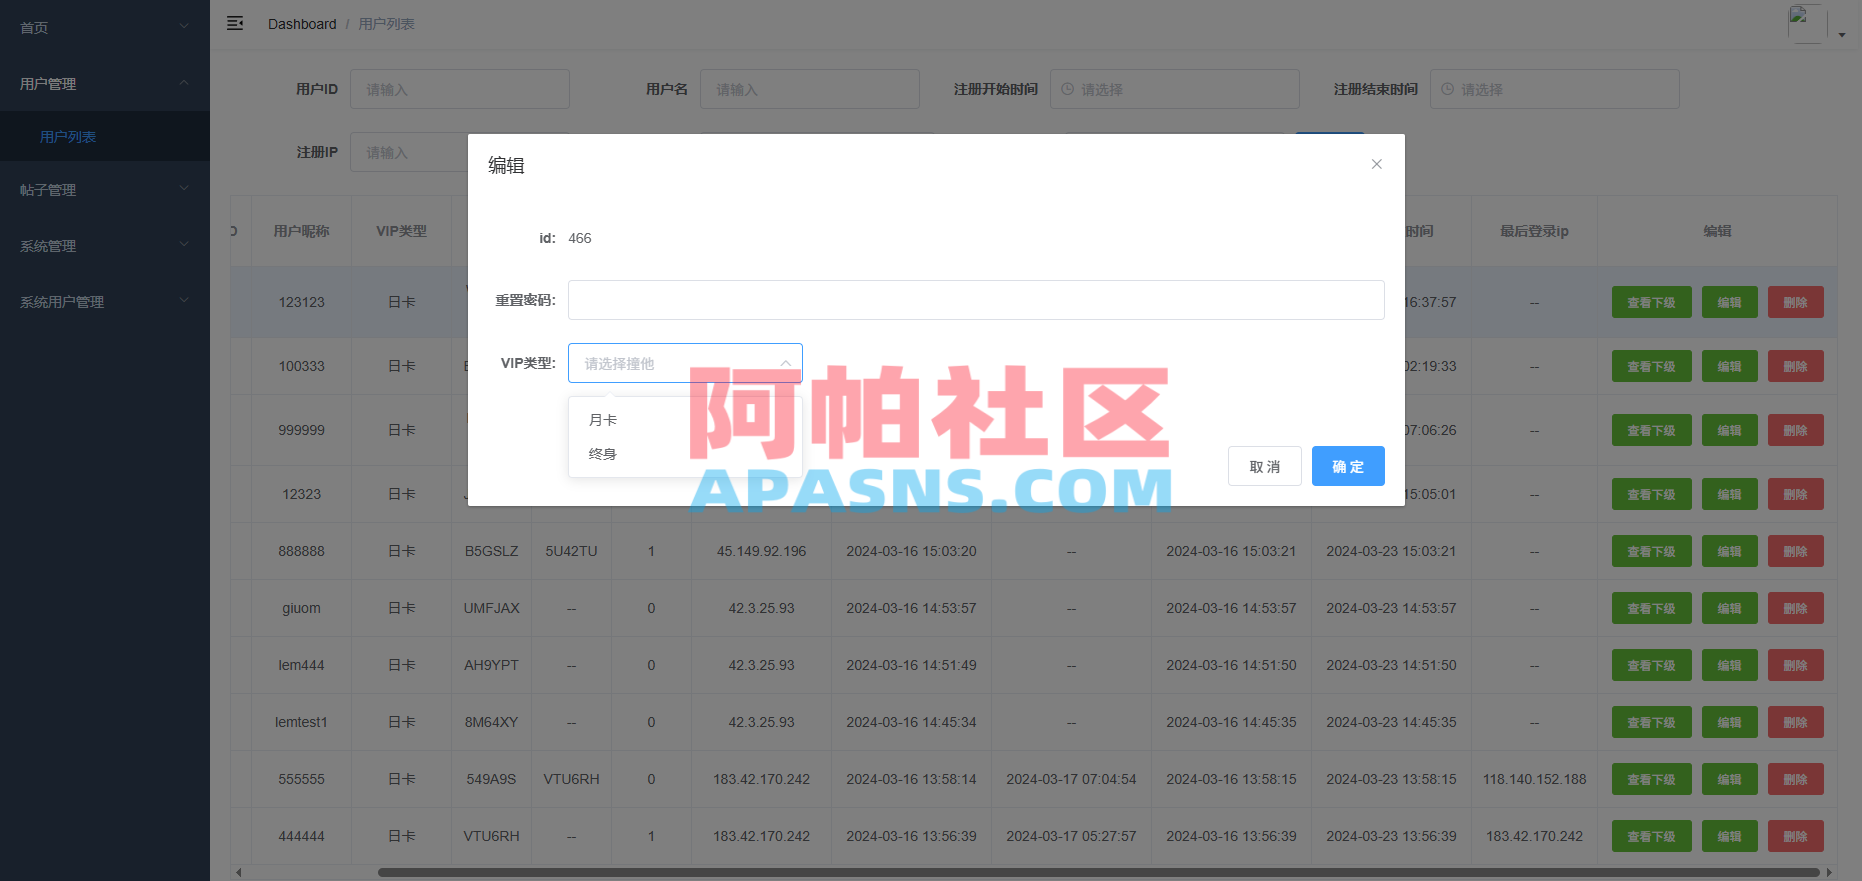The width and height of the screenshot is (1862, 881).
Task: Click 编辑 for user 888888
Action: click(x=1729, y=551)
